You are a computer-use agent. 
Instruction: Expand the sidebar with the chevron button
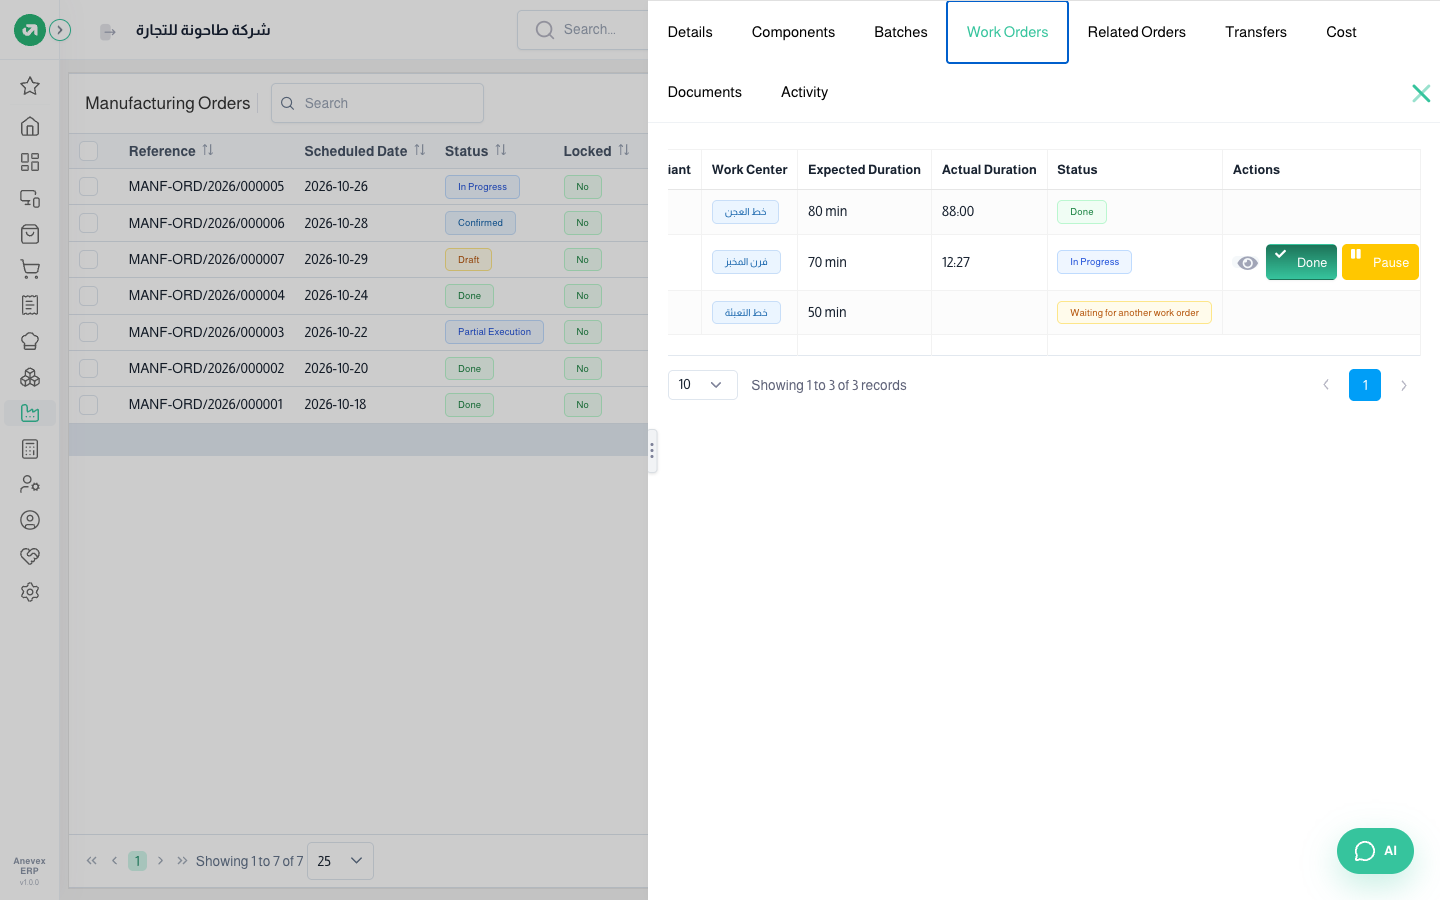coord(60,30)
